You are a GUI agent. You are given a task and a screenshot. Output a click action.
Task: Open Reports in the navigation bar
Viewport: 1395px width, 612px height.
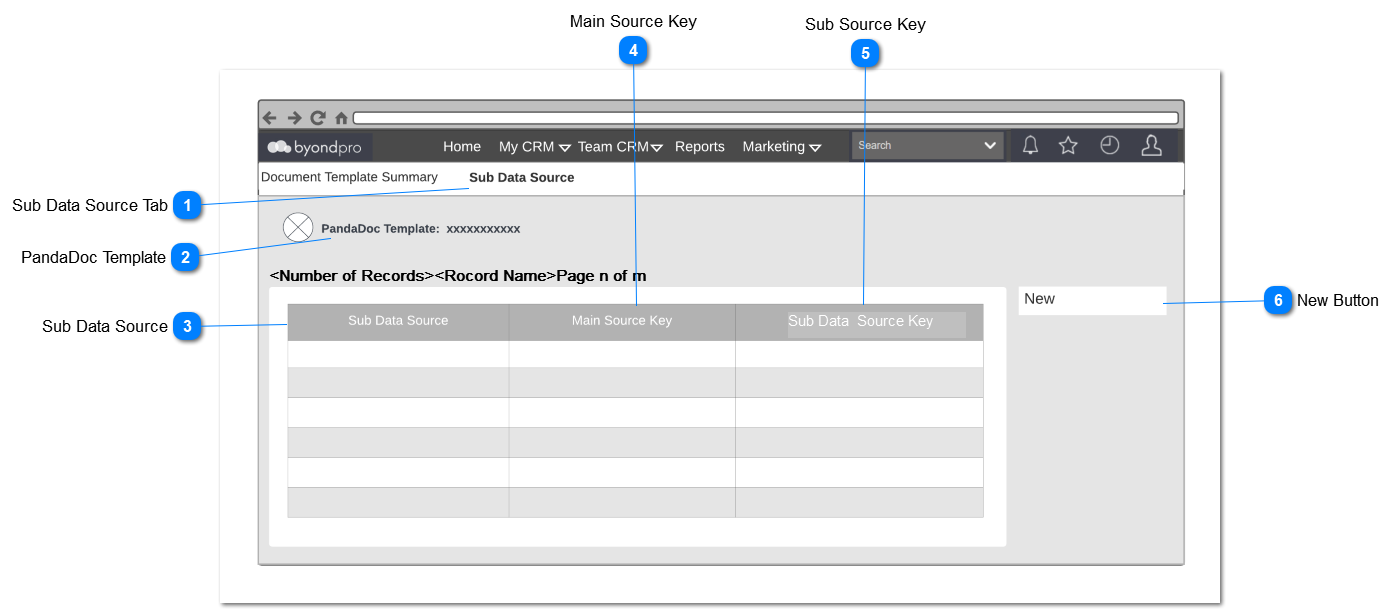[700, 147]
